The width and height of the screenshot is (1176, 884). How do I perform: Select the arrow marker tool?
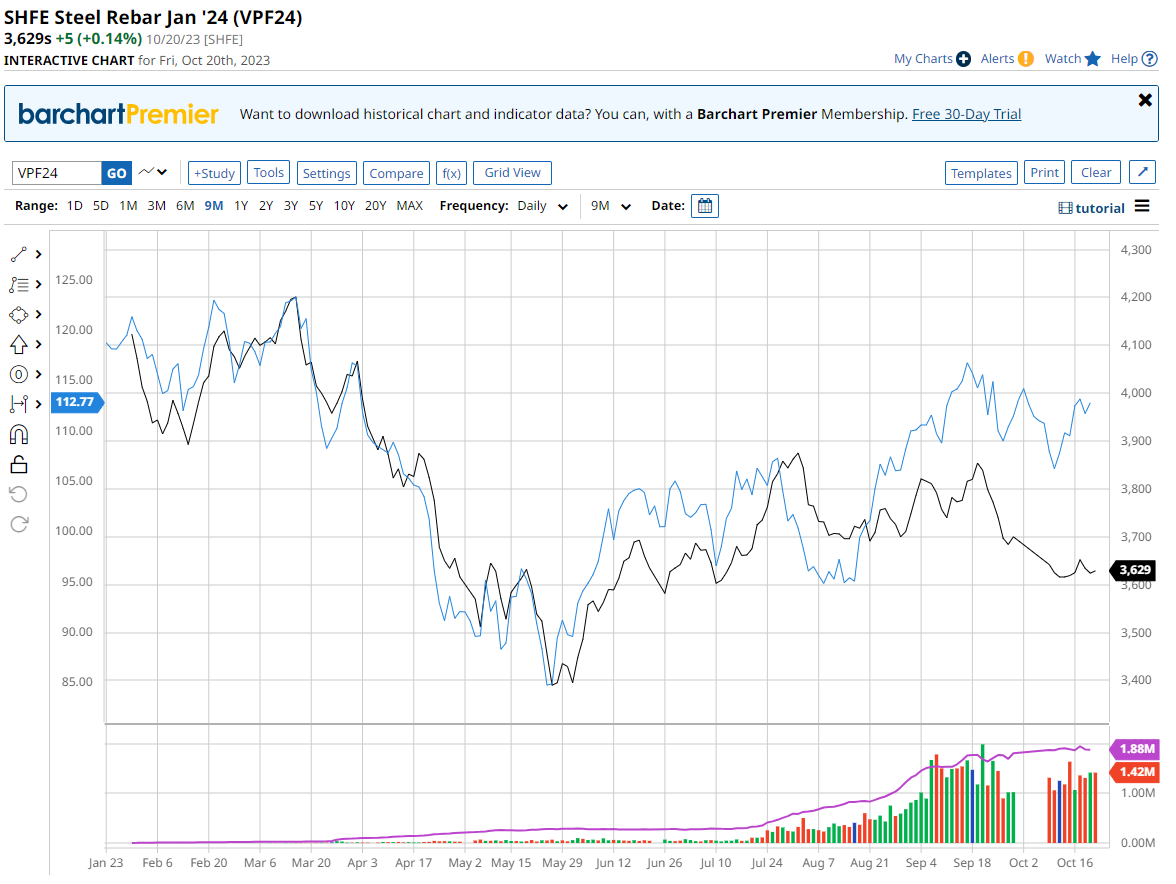[18, 344]
